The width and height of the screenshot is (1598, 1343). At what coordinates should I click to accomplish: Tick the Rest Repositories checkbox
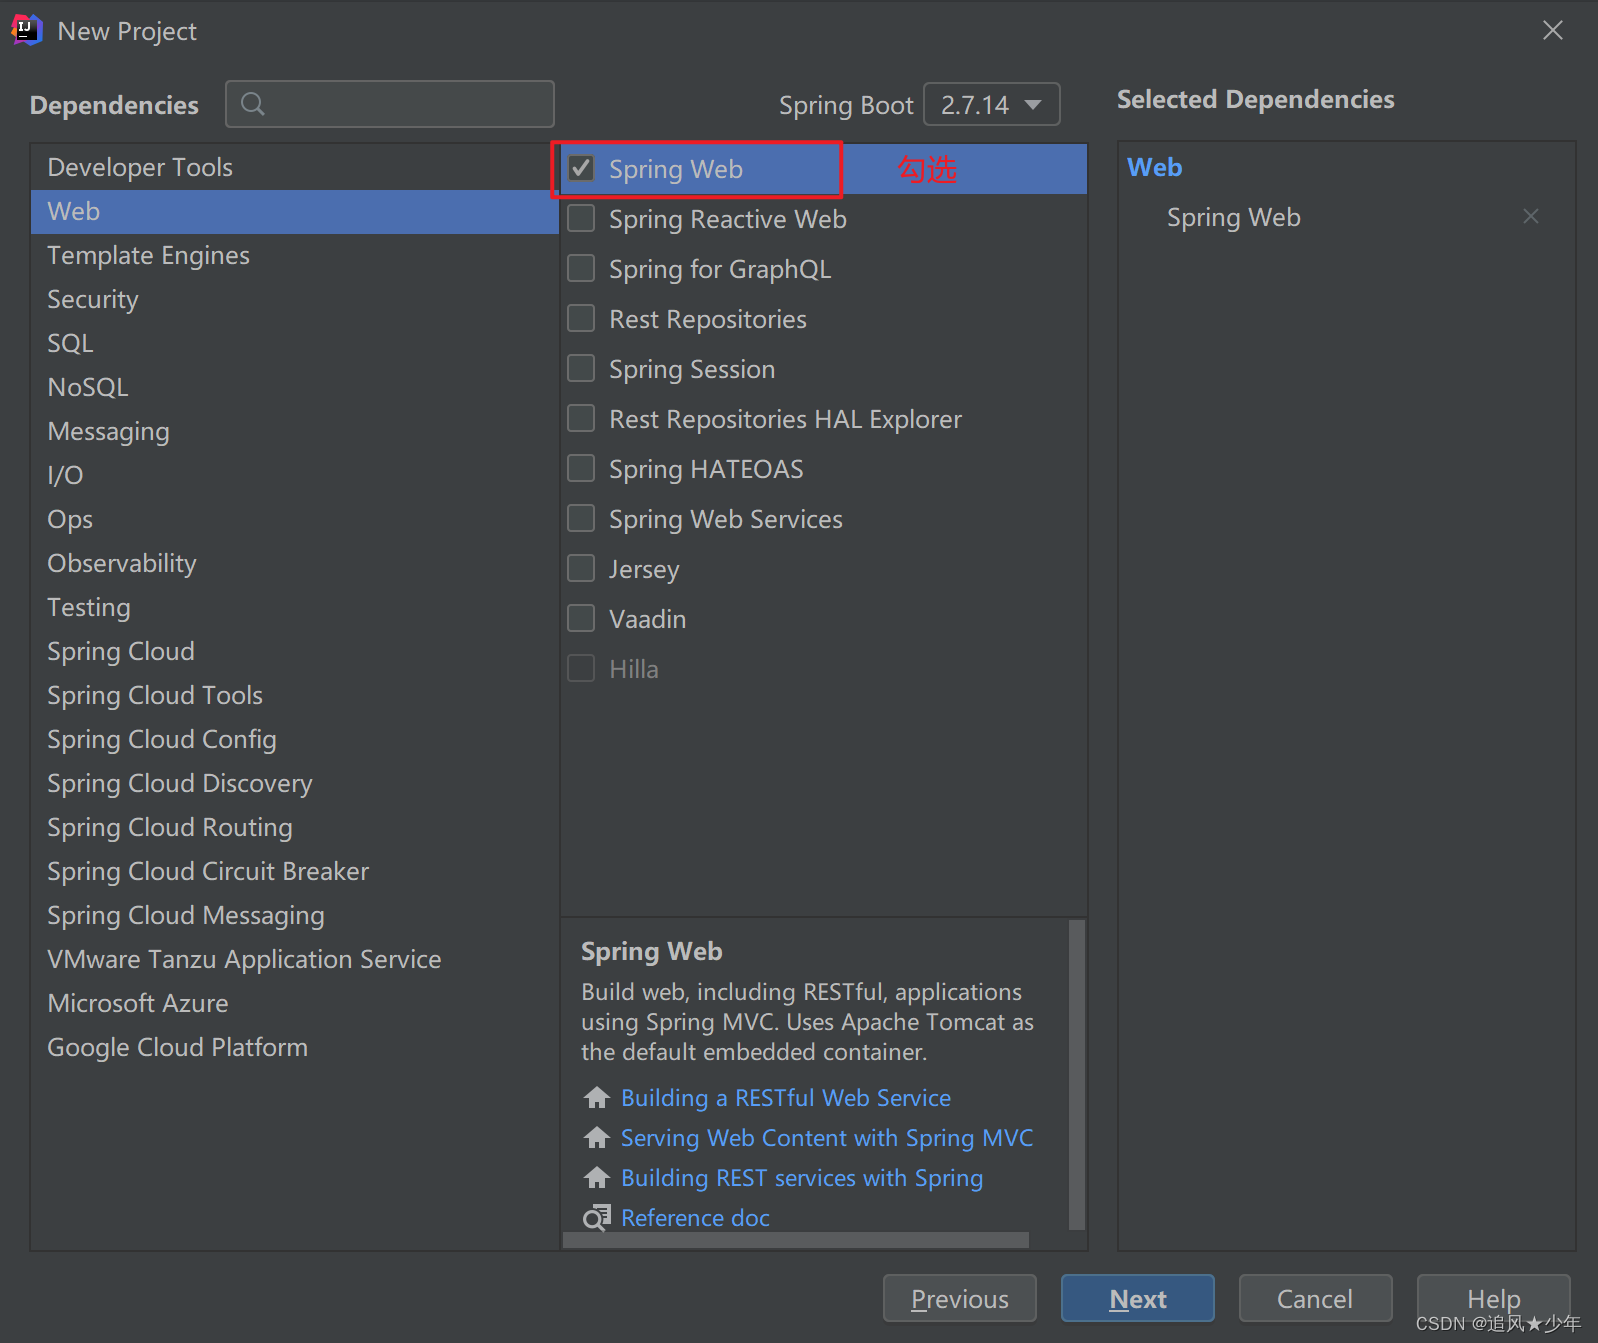point(581,318)
